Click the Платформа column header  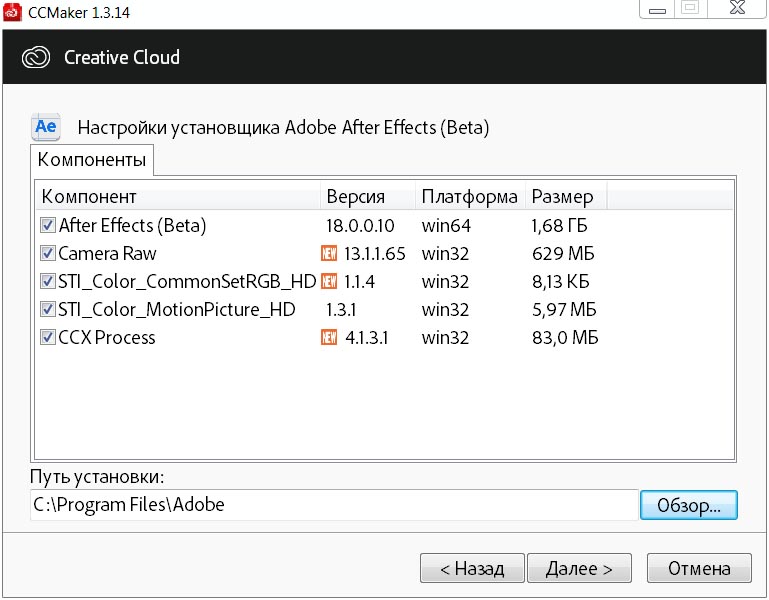[469, 197]
